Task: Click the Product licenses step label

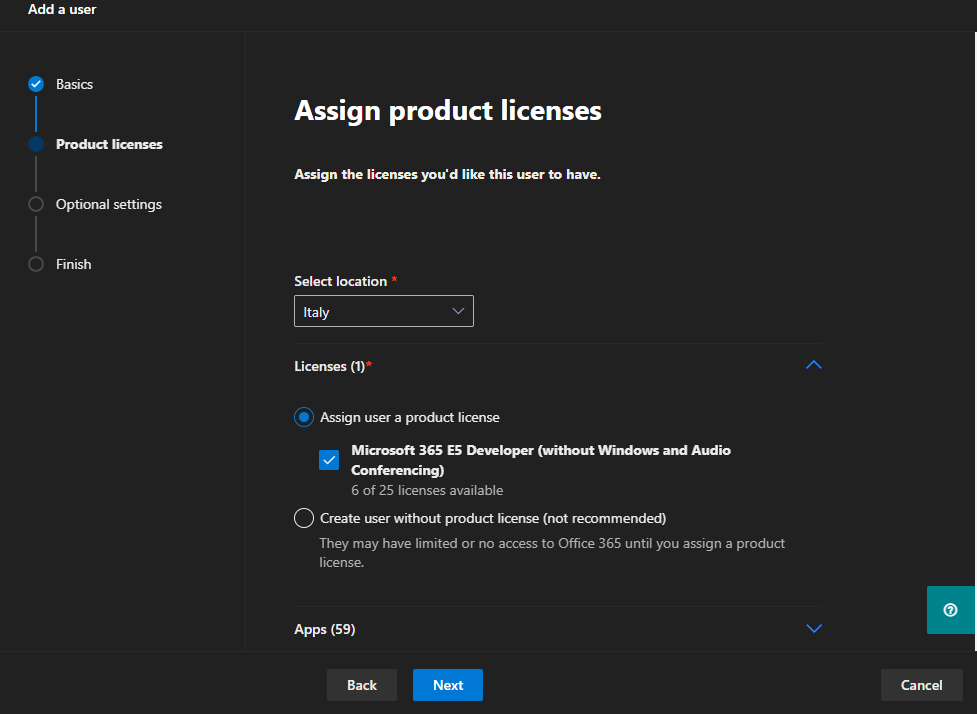Action: [x=109, y=144]
